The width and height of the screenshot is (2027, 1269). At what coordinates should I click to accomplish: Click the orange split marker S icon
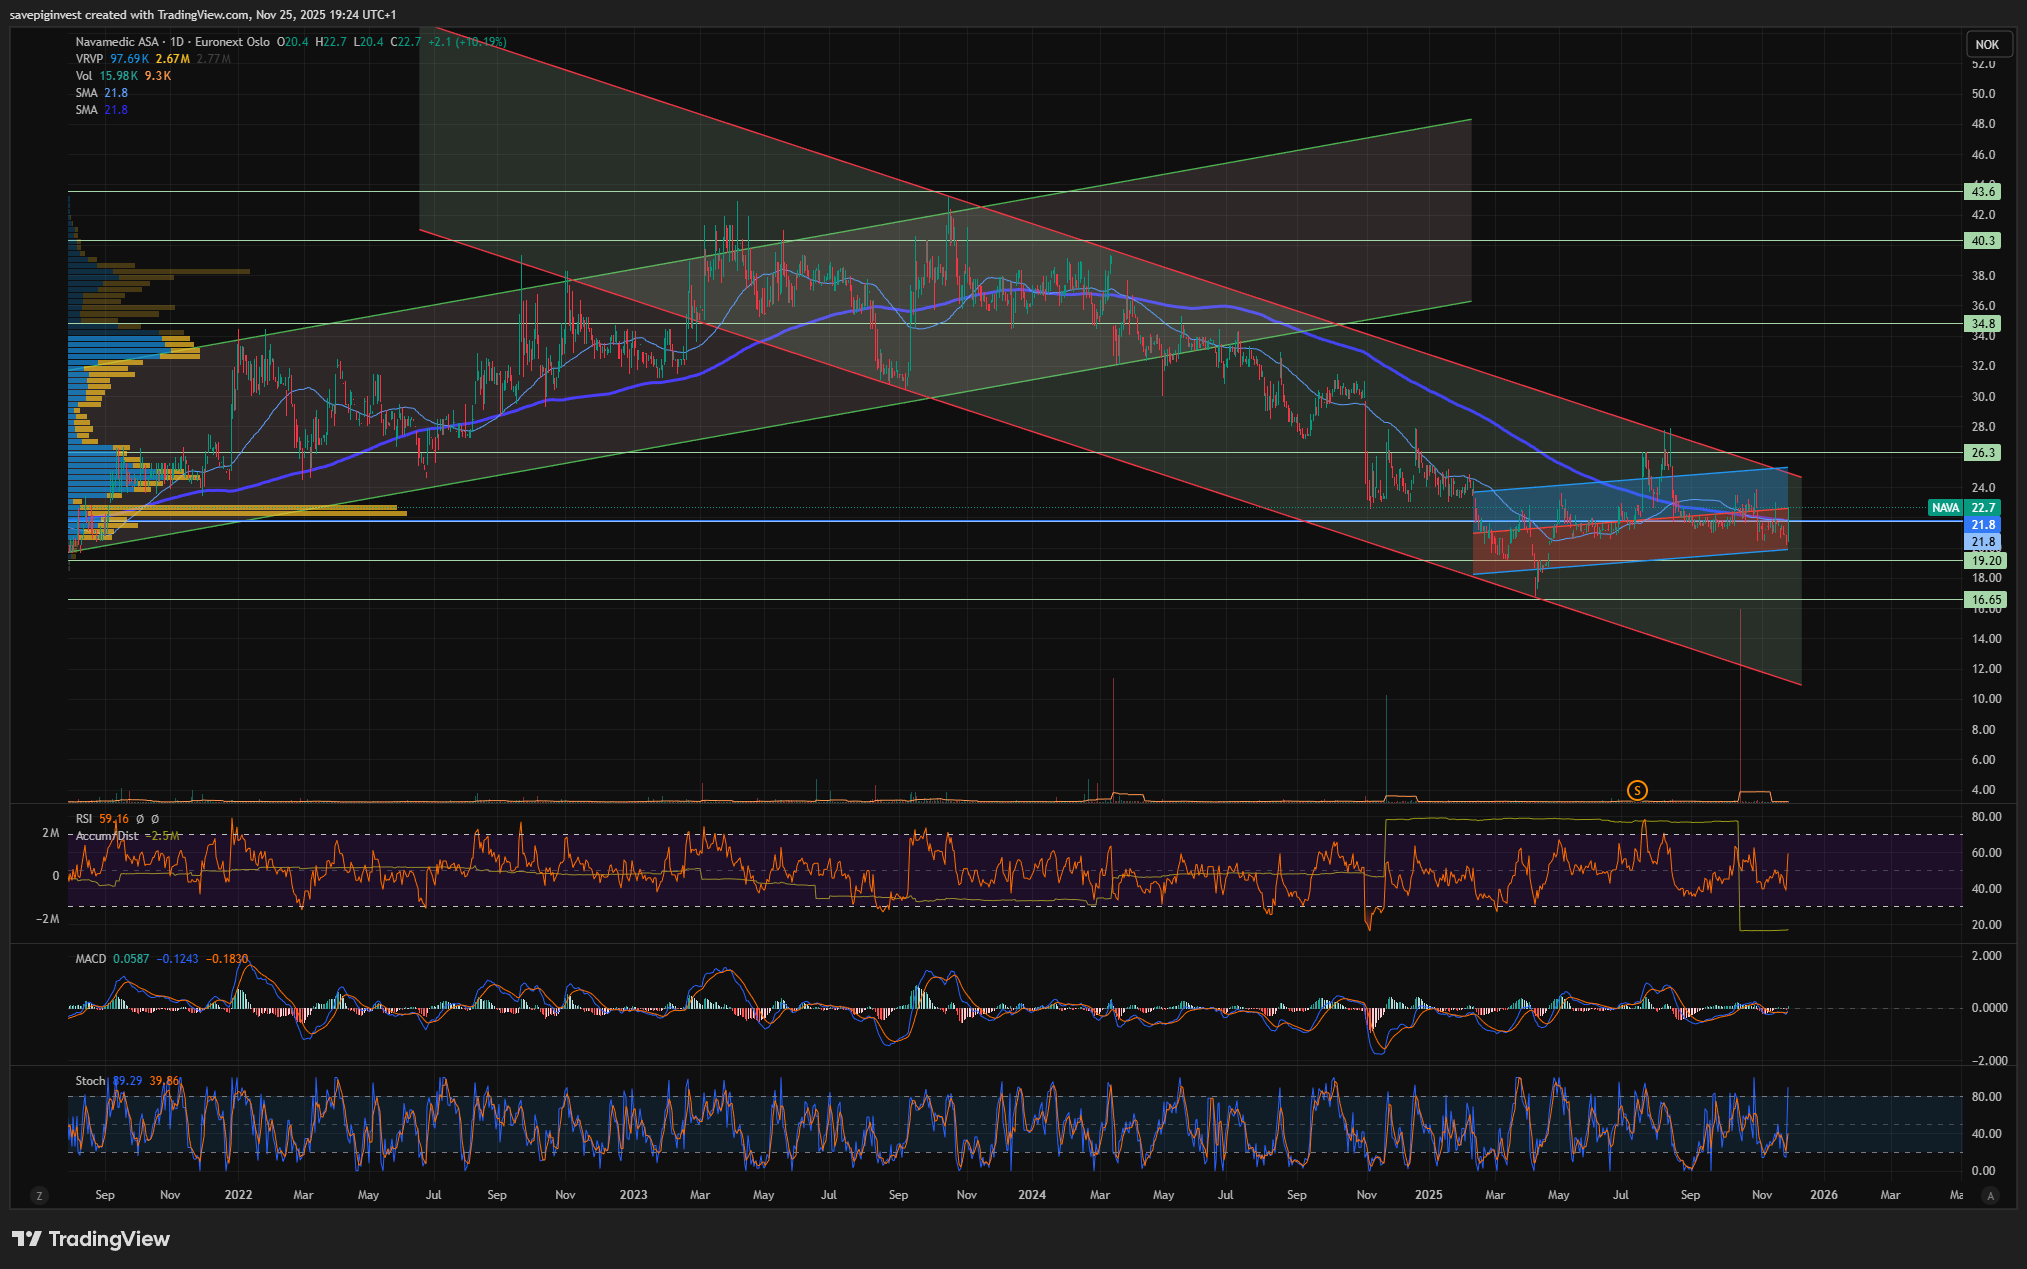1637,790
